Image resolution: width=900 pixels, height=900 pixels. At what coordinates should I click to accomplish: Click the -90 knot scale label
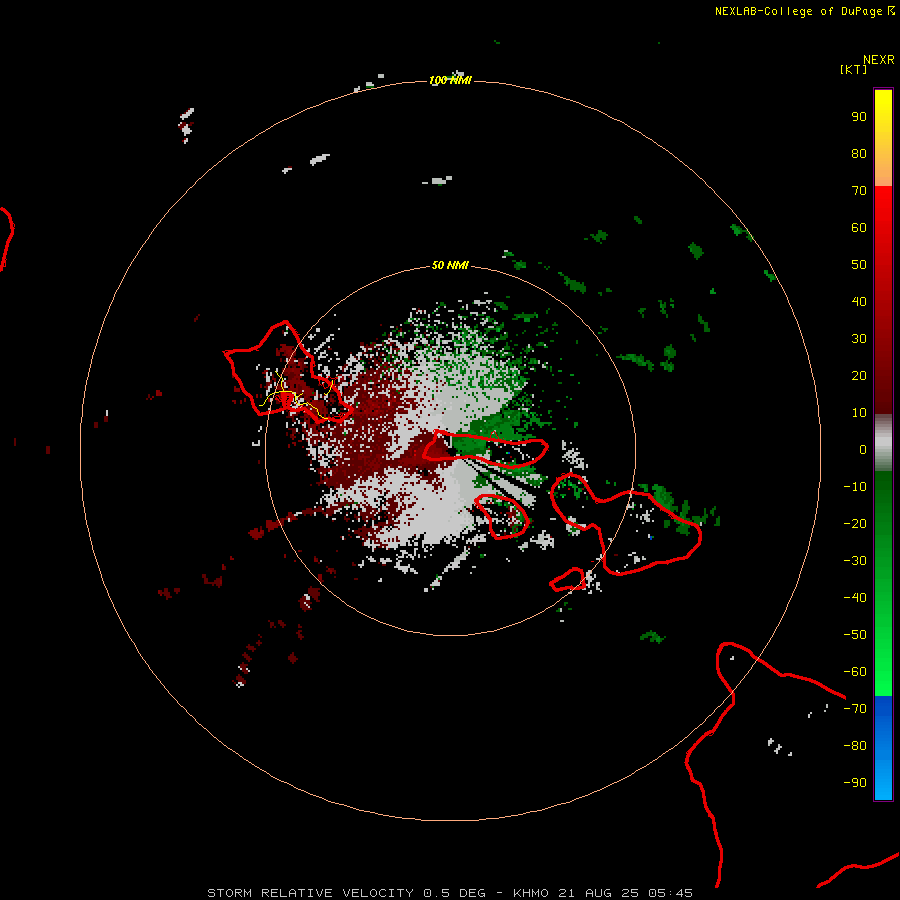point(855,782)
